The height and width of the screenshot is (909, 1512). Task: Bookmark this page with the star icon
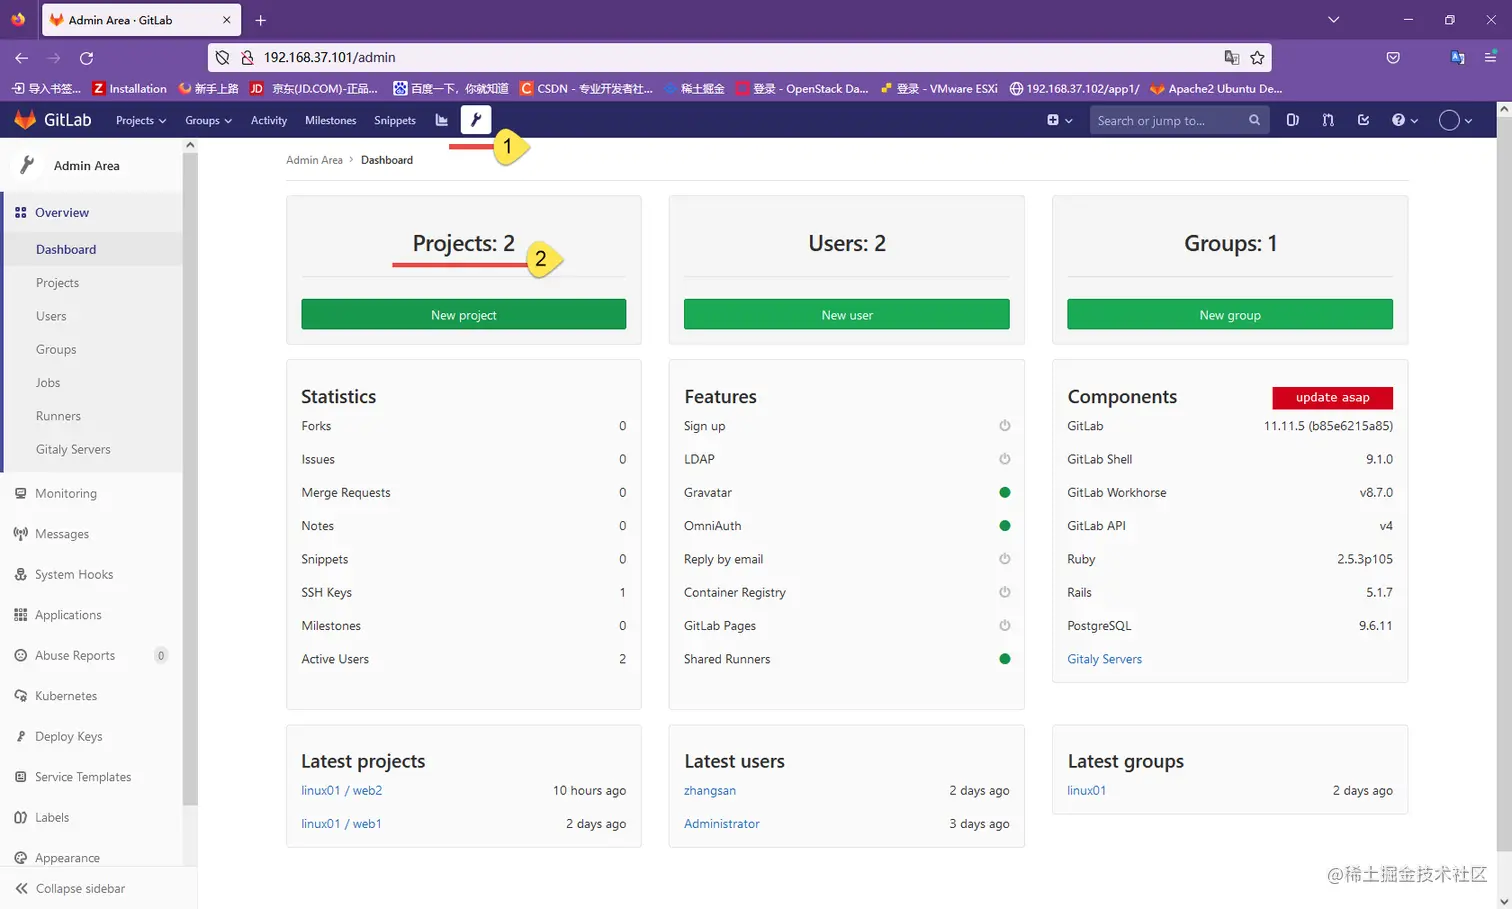click(1257, 58)
